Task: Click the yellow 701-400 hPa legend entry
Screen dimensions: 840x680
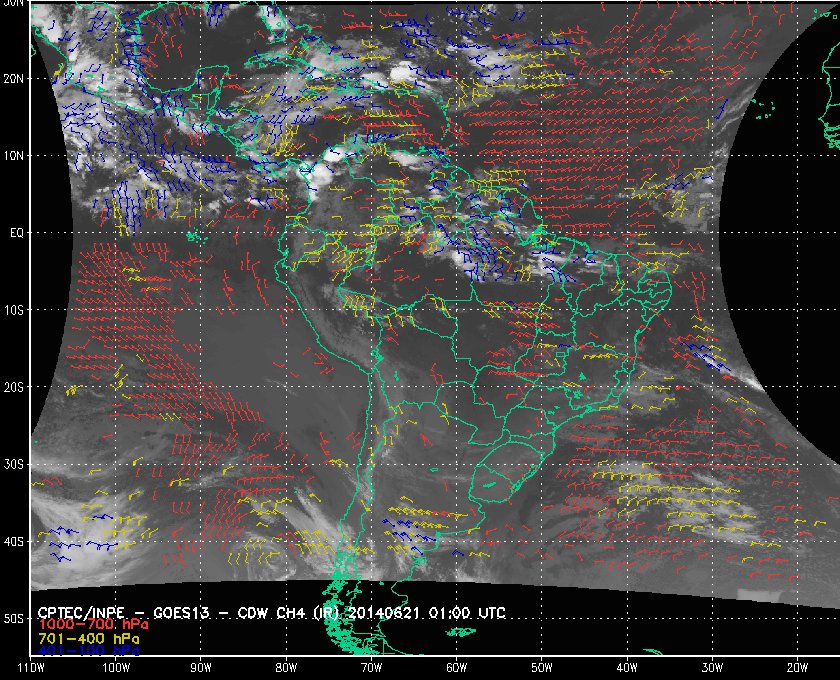Action: [89, 639]
